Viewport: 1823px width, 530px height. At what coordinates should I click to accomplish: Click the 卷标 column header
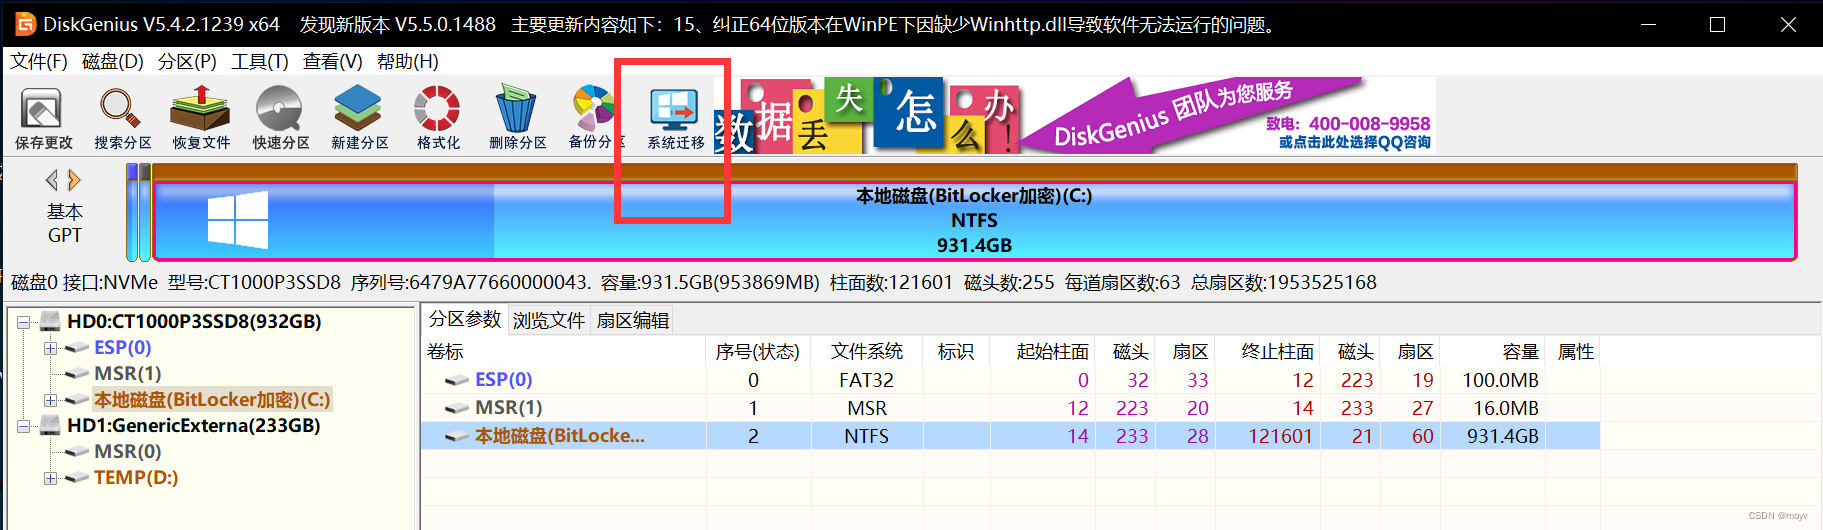tap(564, 351)
